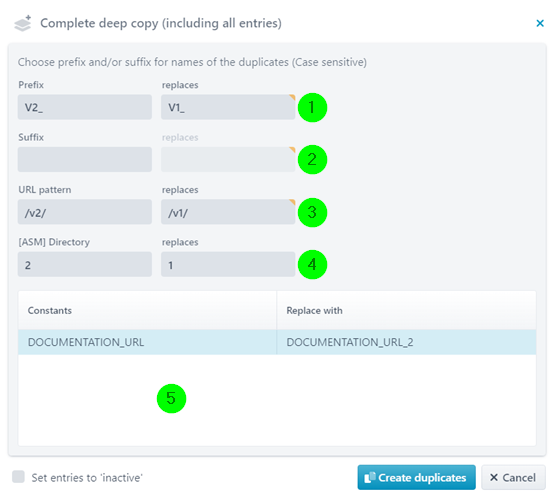Screen dimensions: 554x496
Task: Click orange corner marker on Suffix replaces field
Action: pyautogui.click(x=292, y=150)
